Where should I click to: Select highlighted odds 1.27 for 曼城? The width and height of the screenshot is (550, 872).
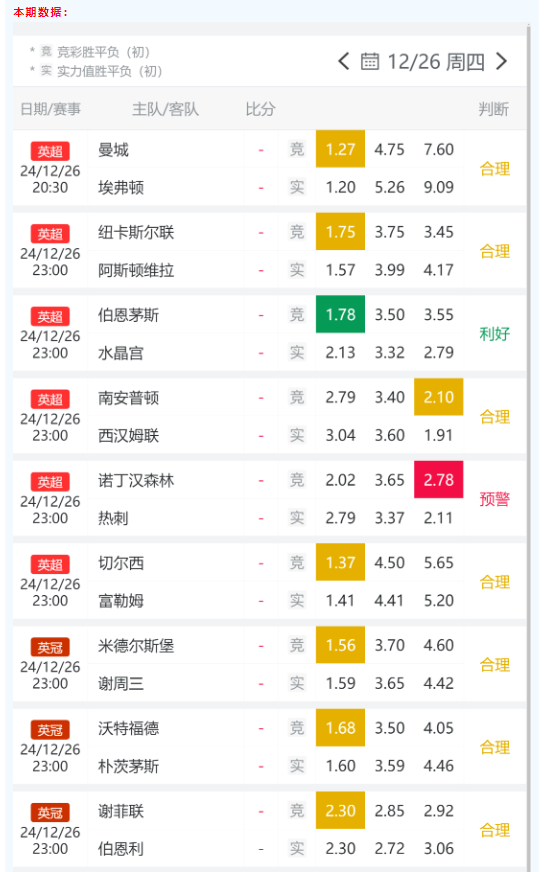point(340,149)
